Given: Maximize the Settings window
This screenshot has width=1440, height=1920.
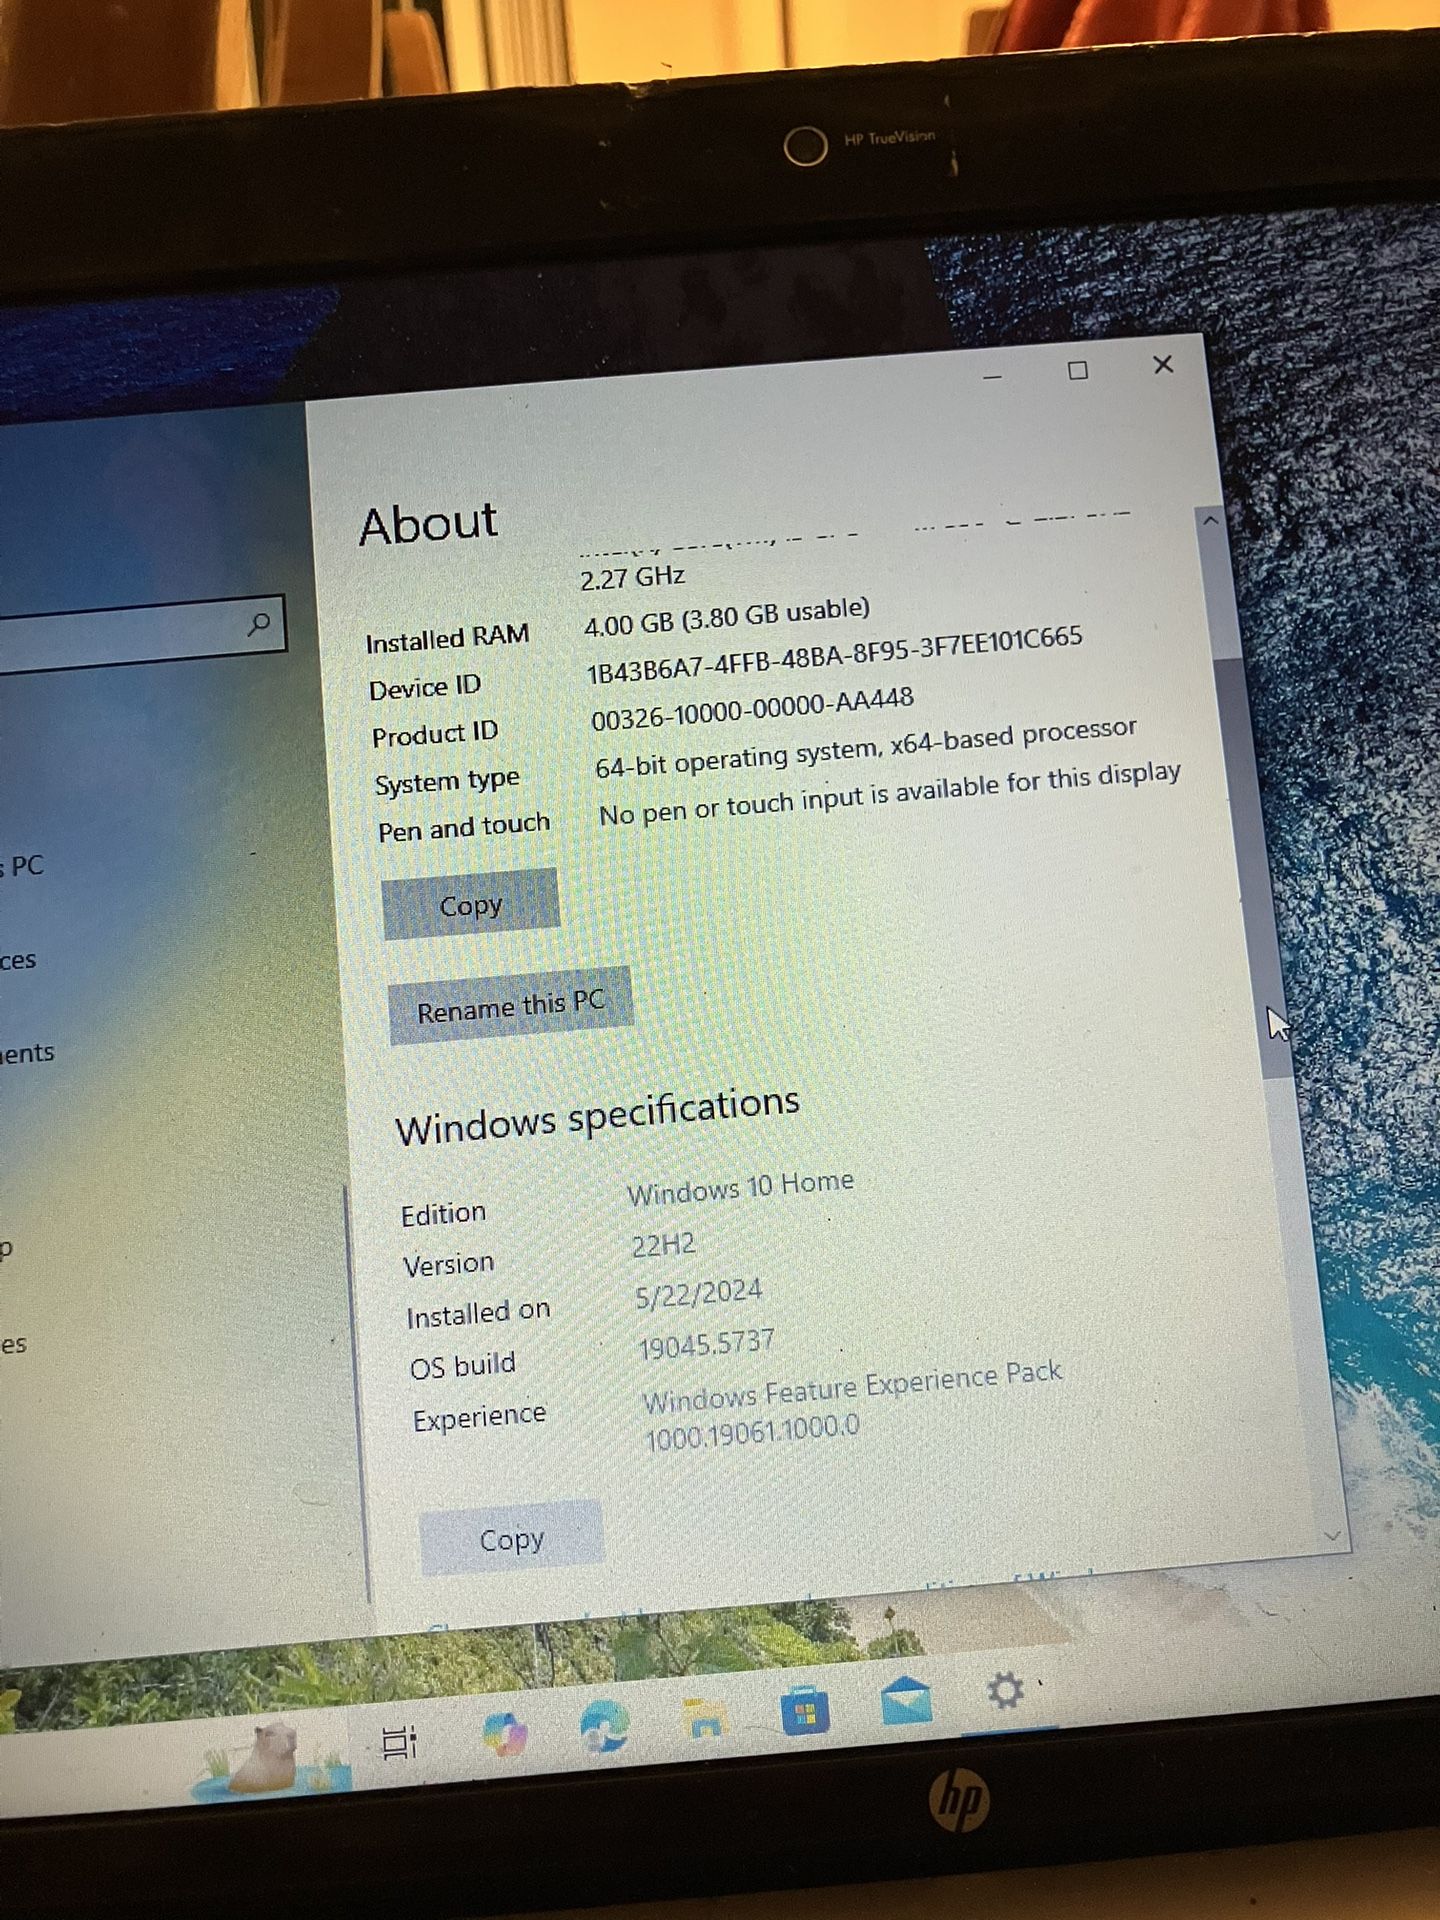Looking at the screenshot, I should 1078,371.
